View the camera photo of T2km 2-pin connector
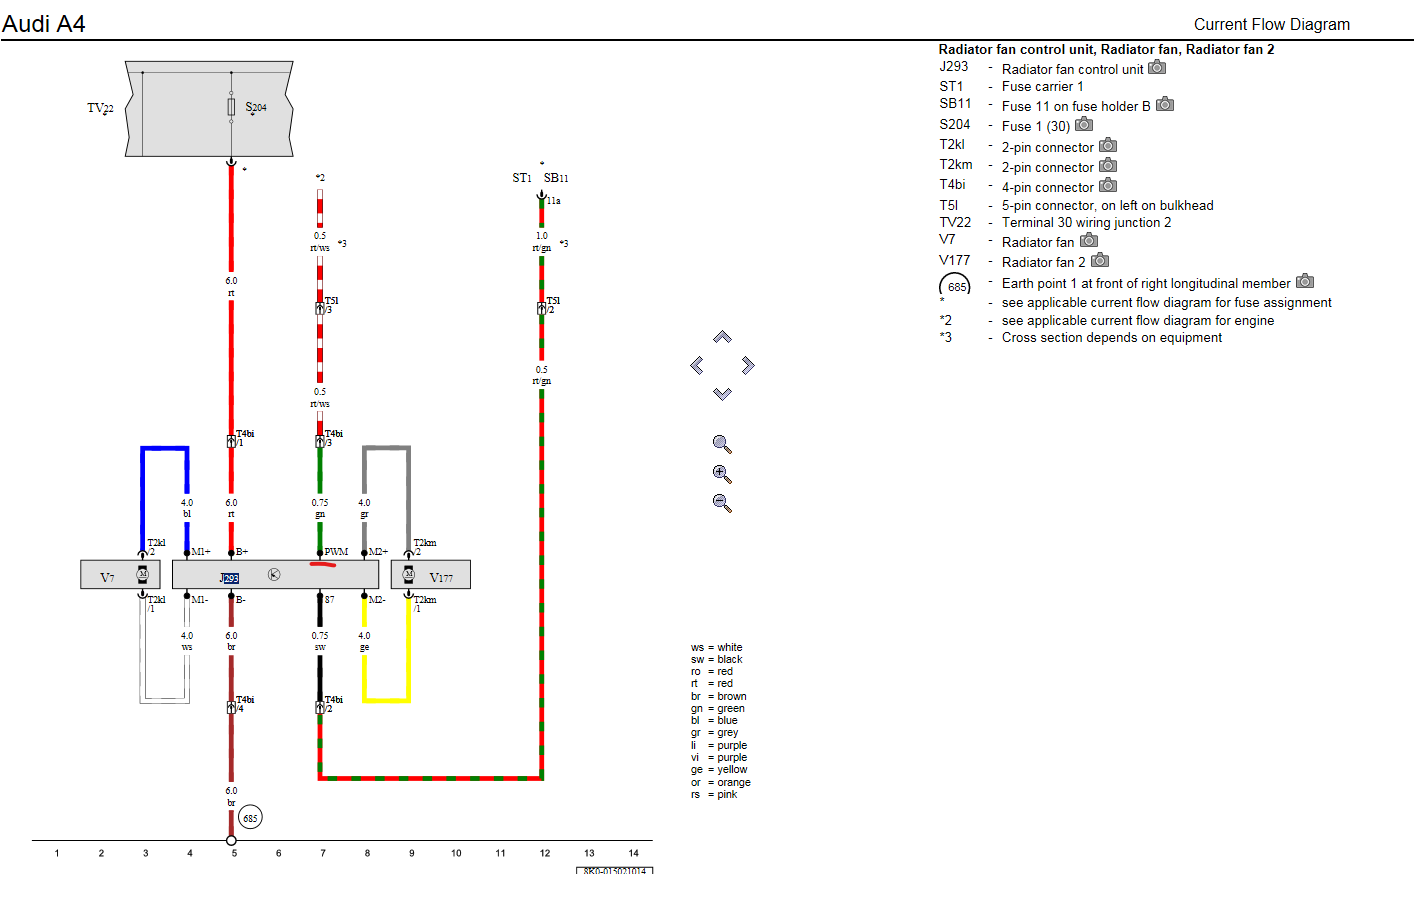Screen dimensions: 1414x898 1108,166
